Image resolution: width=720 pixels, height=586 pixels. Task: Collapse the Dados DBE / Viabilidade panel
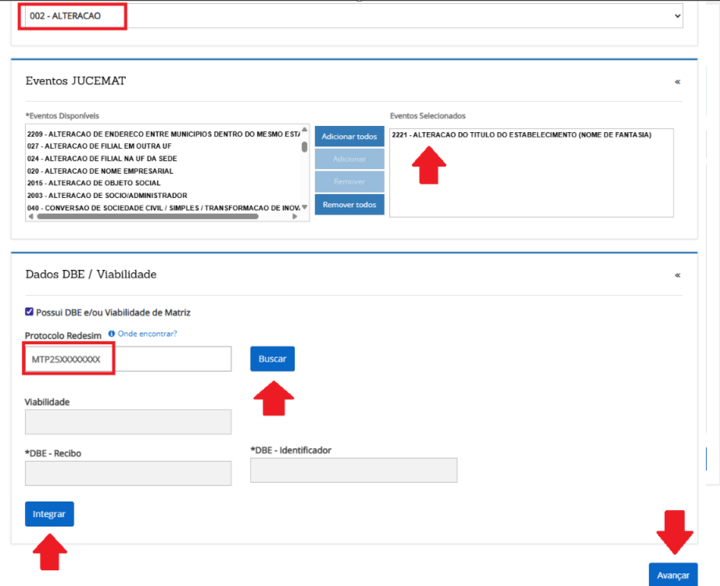pos(677,275)
